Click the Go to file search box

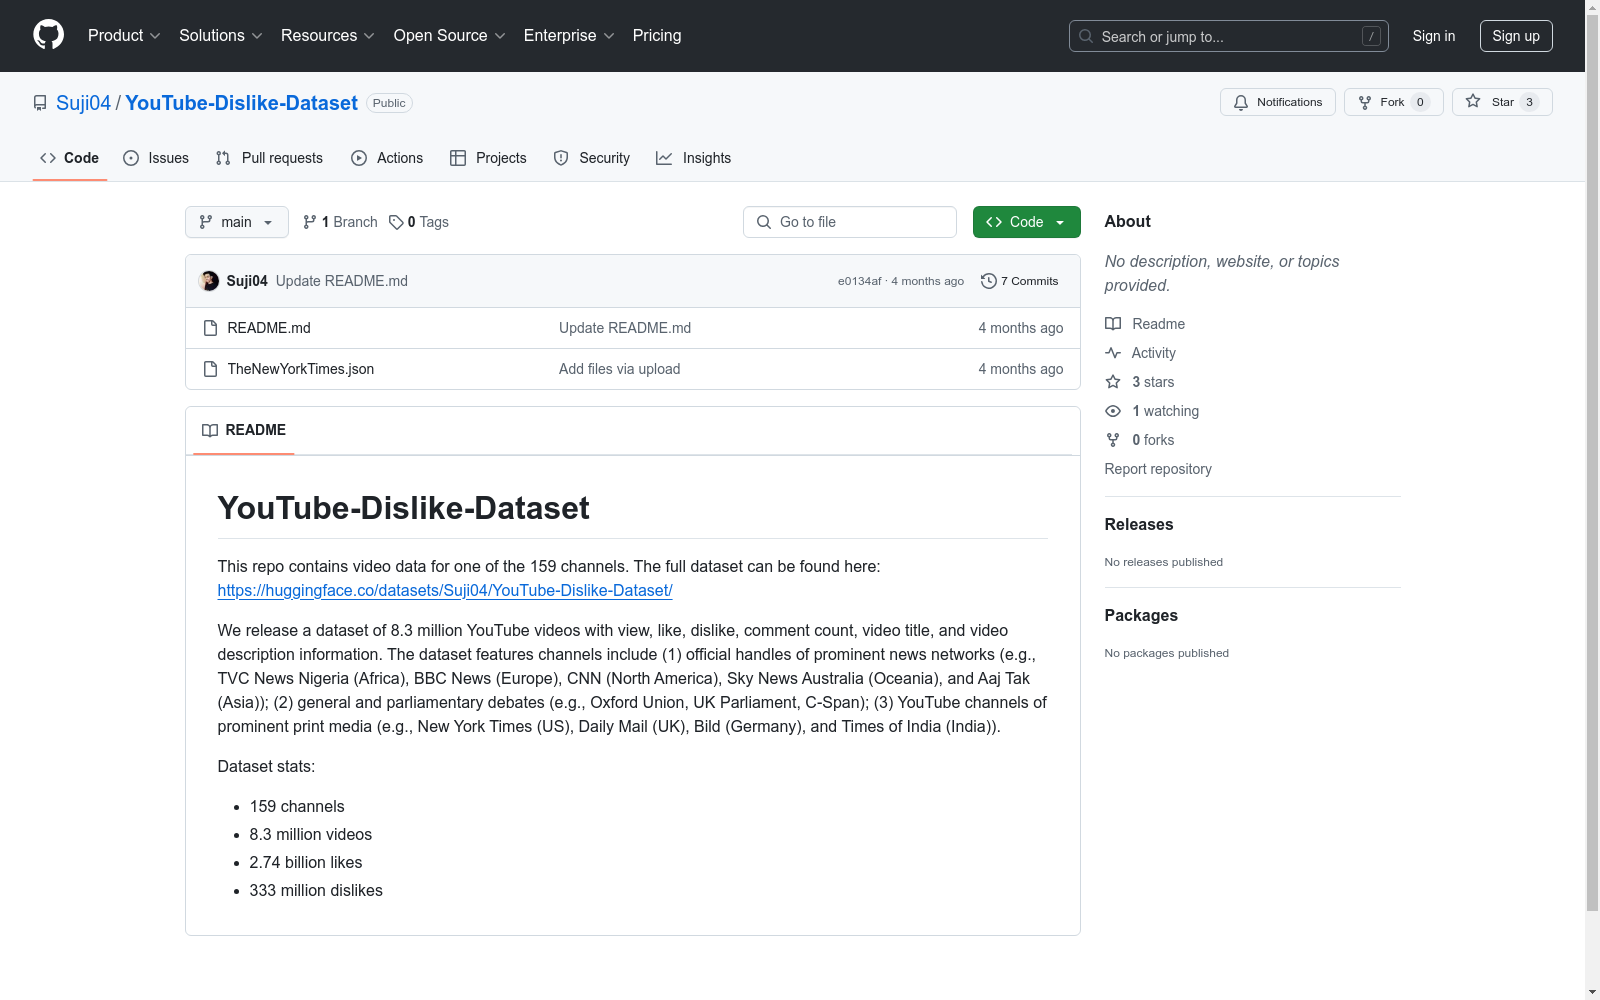tap(850, 222)
